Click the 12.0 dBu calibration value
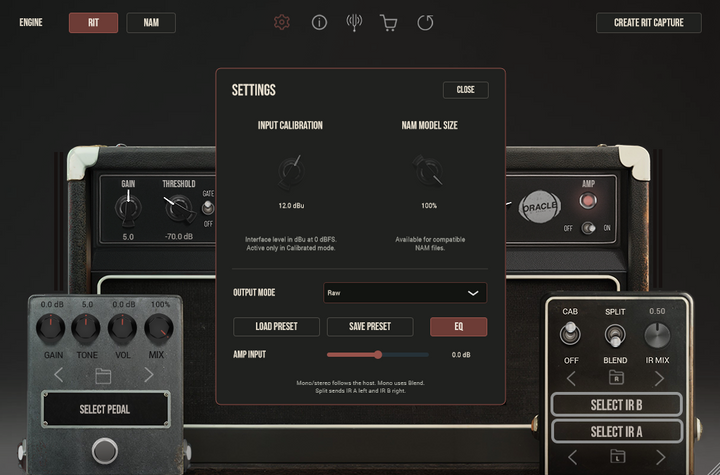720x475 pixels. pyautogui.click(x=291, y=205)
